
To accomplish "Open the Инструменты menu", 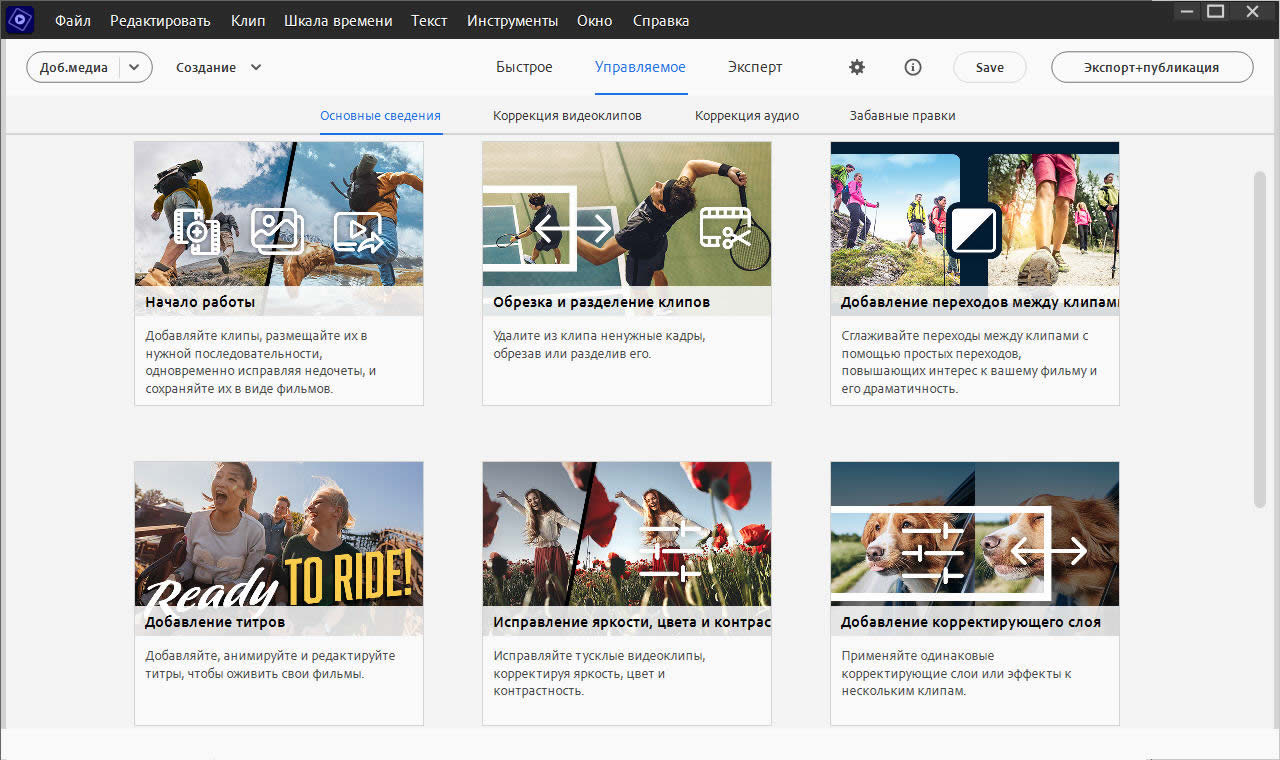I will (x=512, y=21).
